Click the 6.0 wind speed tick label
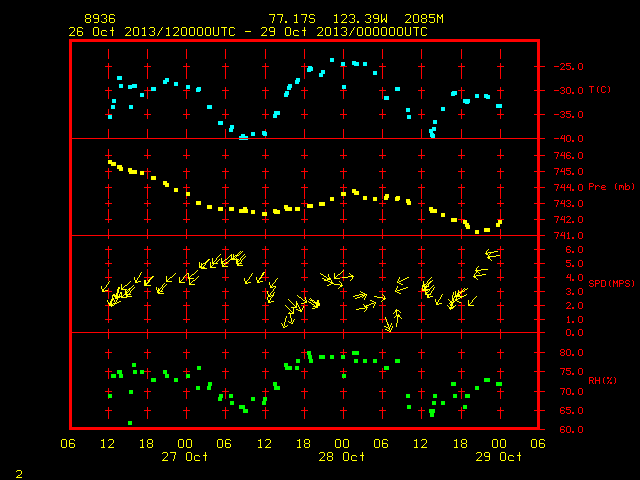This screenshot has height=480, width=640. [x=574, y=250]
